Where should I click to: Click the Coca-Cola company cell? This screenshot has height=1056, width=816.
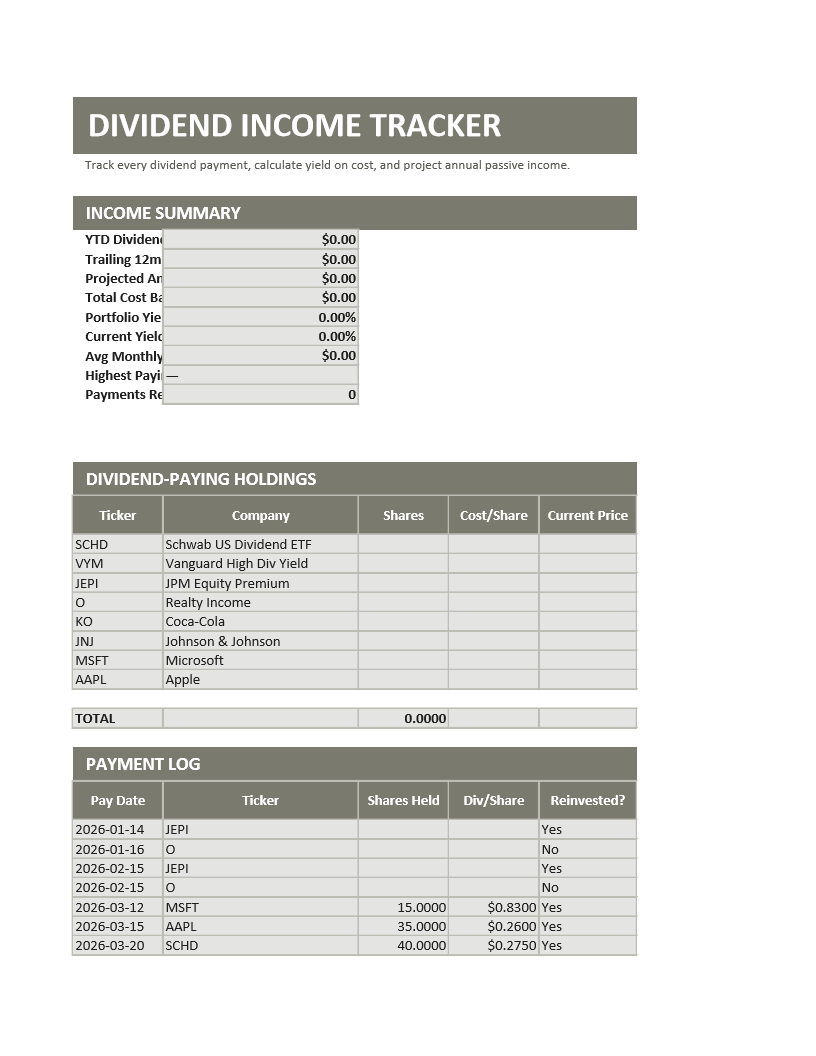coord(261,622)
